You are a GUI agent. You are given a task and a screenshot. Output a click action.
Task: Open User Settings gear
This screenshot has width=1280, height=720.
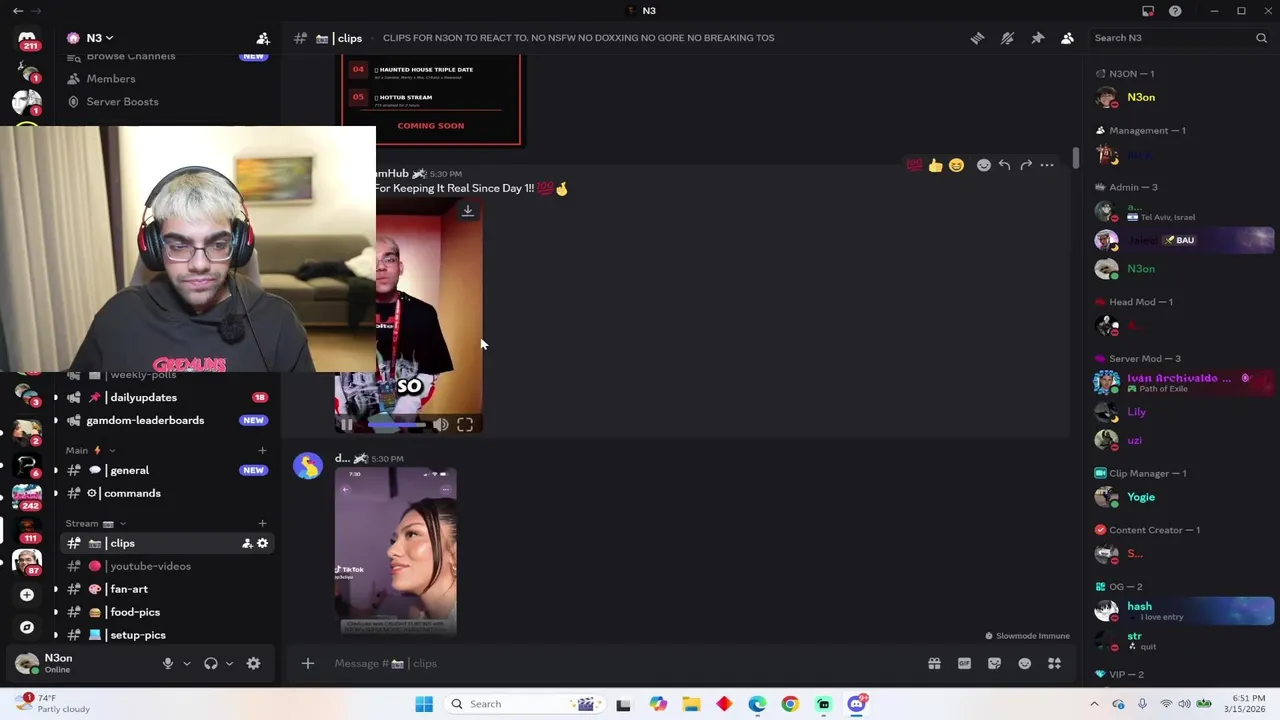tap(253, 663)
